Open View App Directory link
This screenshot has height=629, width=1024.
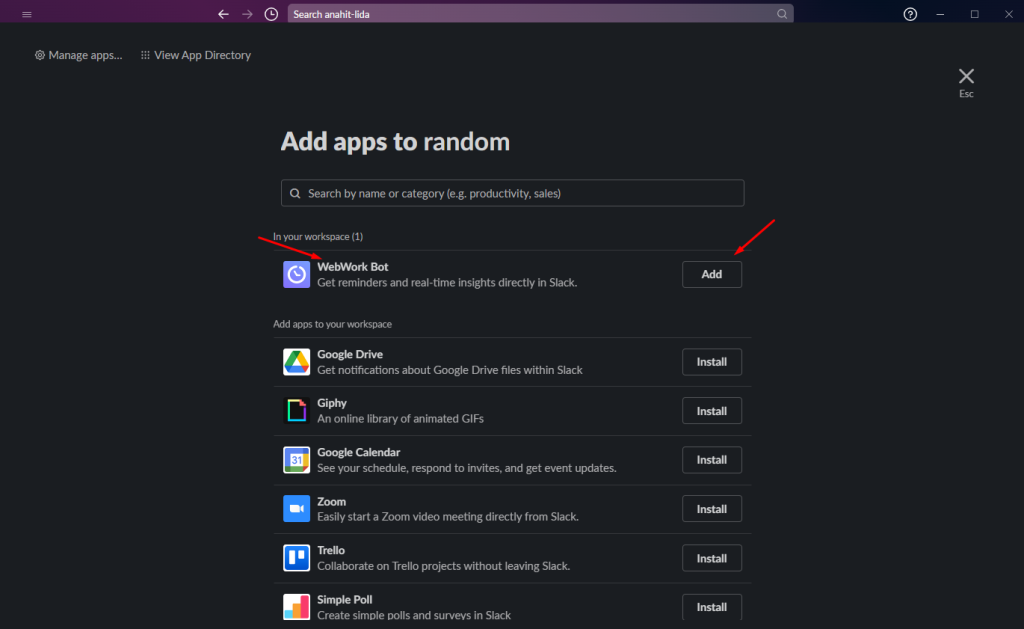coord(202,56)
